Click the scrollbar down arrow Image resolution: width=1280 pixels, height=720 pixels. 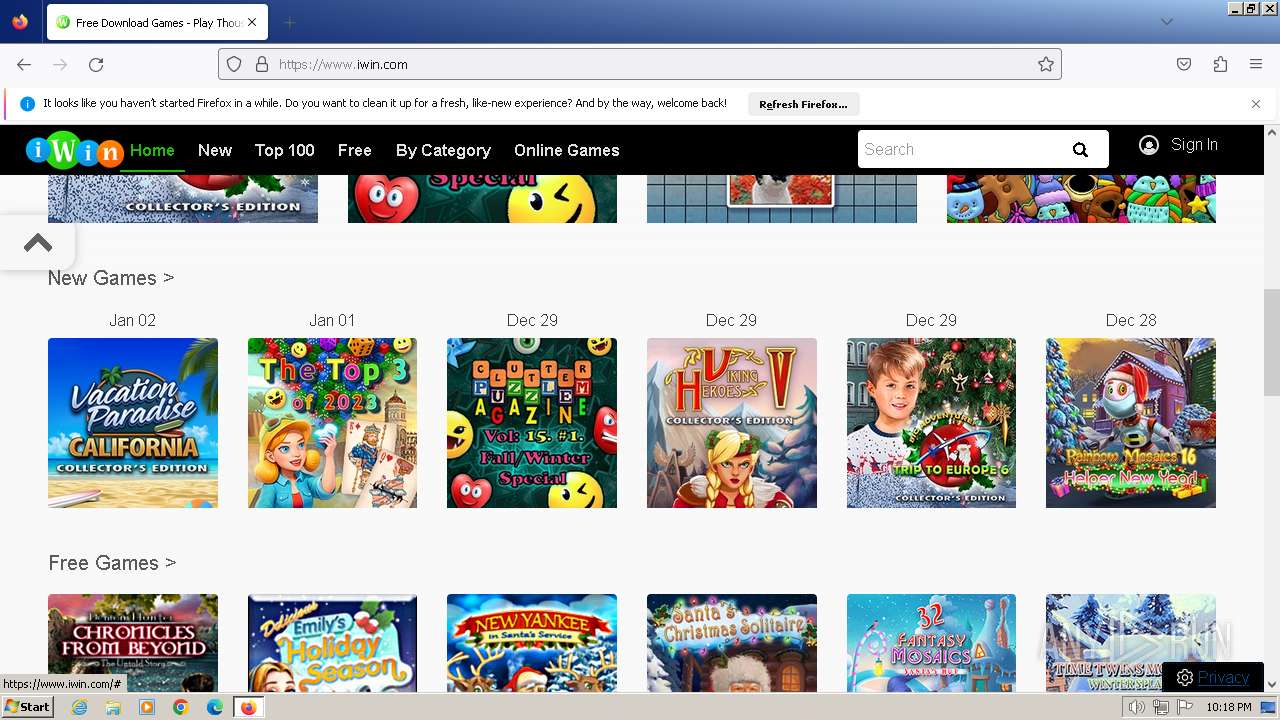tap(1272, 684)
